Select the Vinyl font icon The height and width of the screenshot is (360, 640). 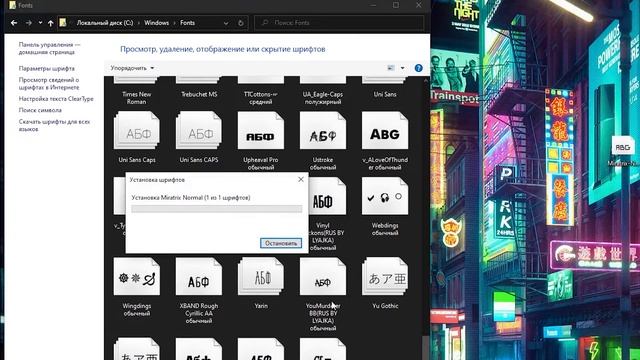point(326,196)
